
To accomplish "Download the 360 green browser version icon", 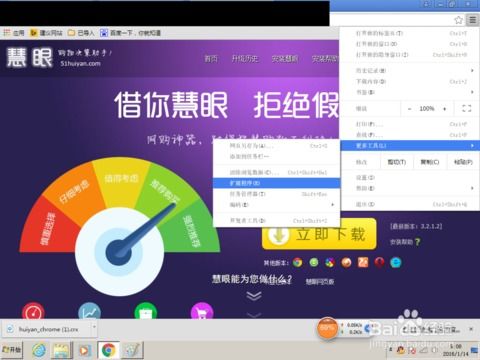I will click(314, 263).
